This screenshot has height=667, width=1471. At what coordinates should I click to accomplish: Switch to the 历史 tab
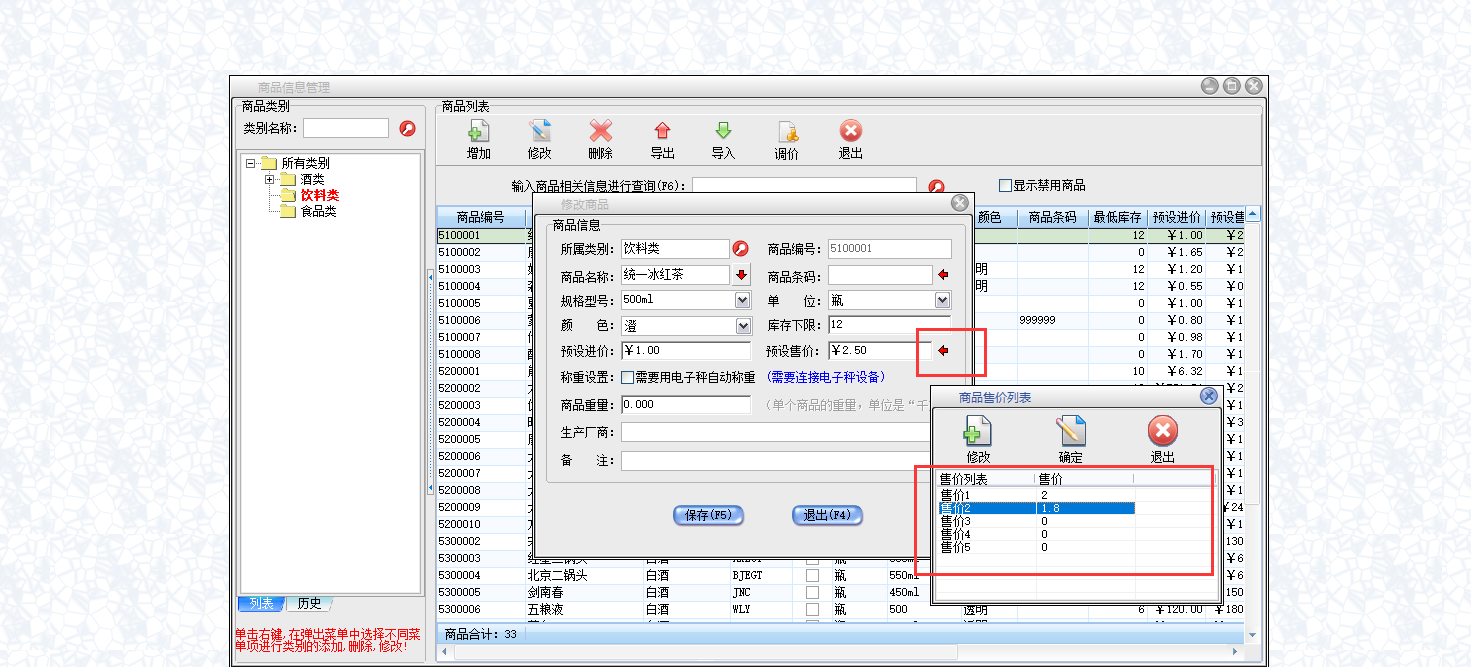click(x=309, y=603)
